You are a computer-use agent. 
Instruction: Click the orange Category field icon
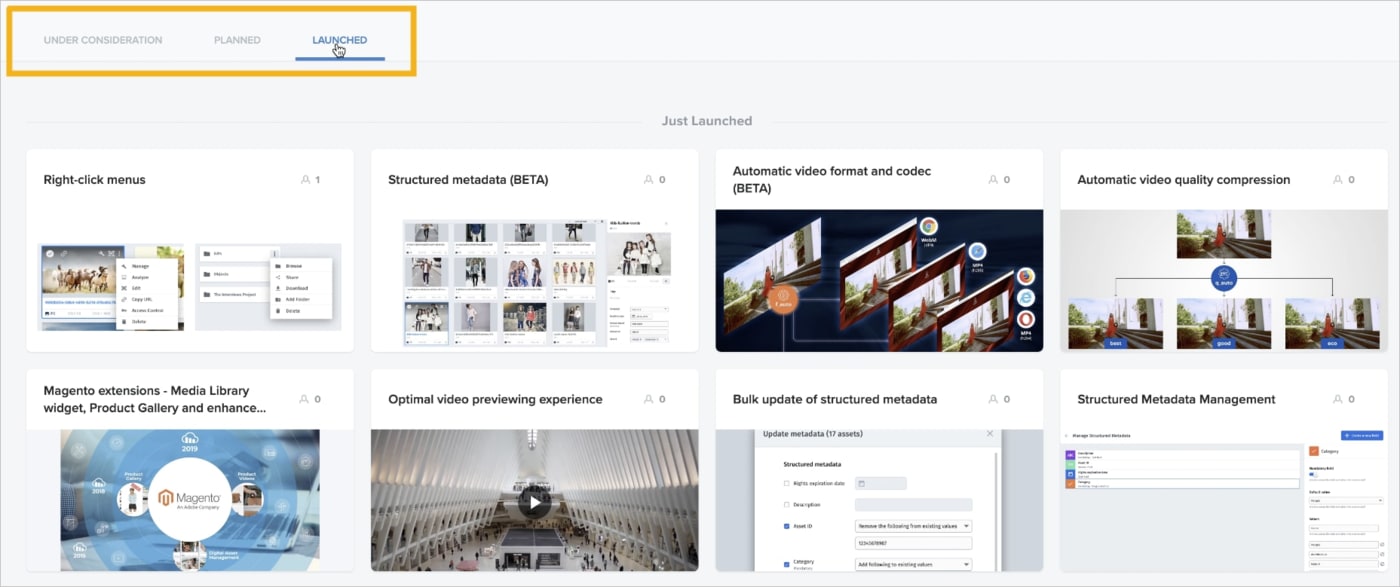click(x=1313, y=451)
